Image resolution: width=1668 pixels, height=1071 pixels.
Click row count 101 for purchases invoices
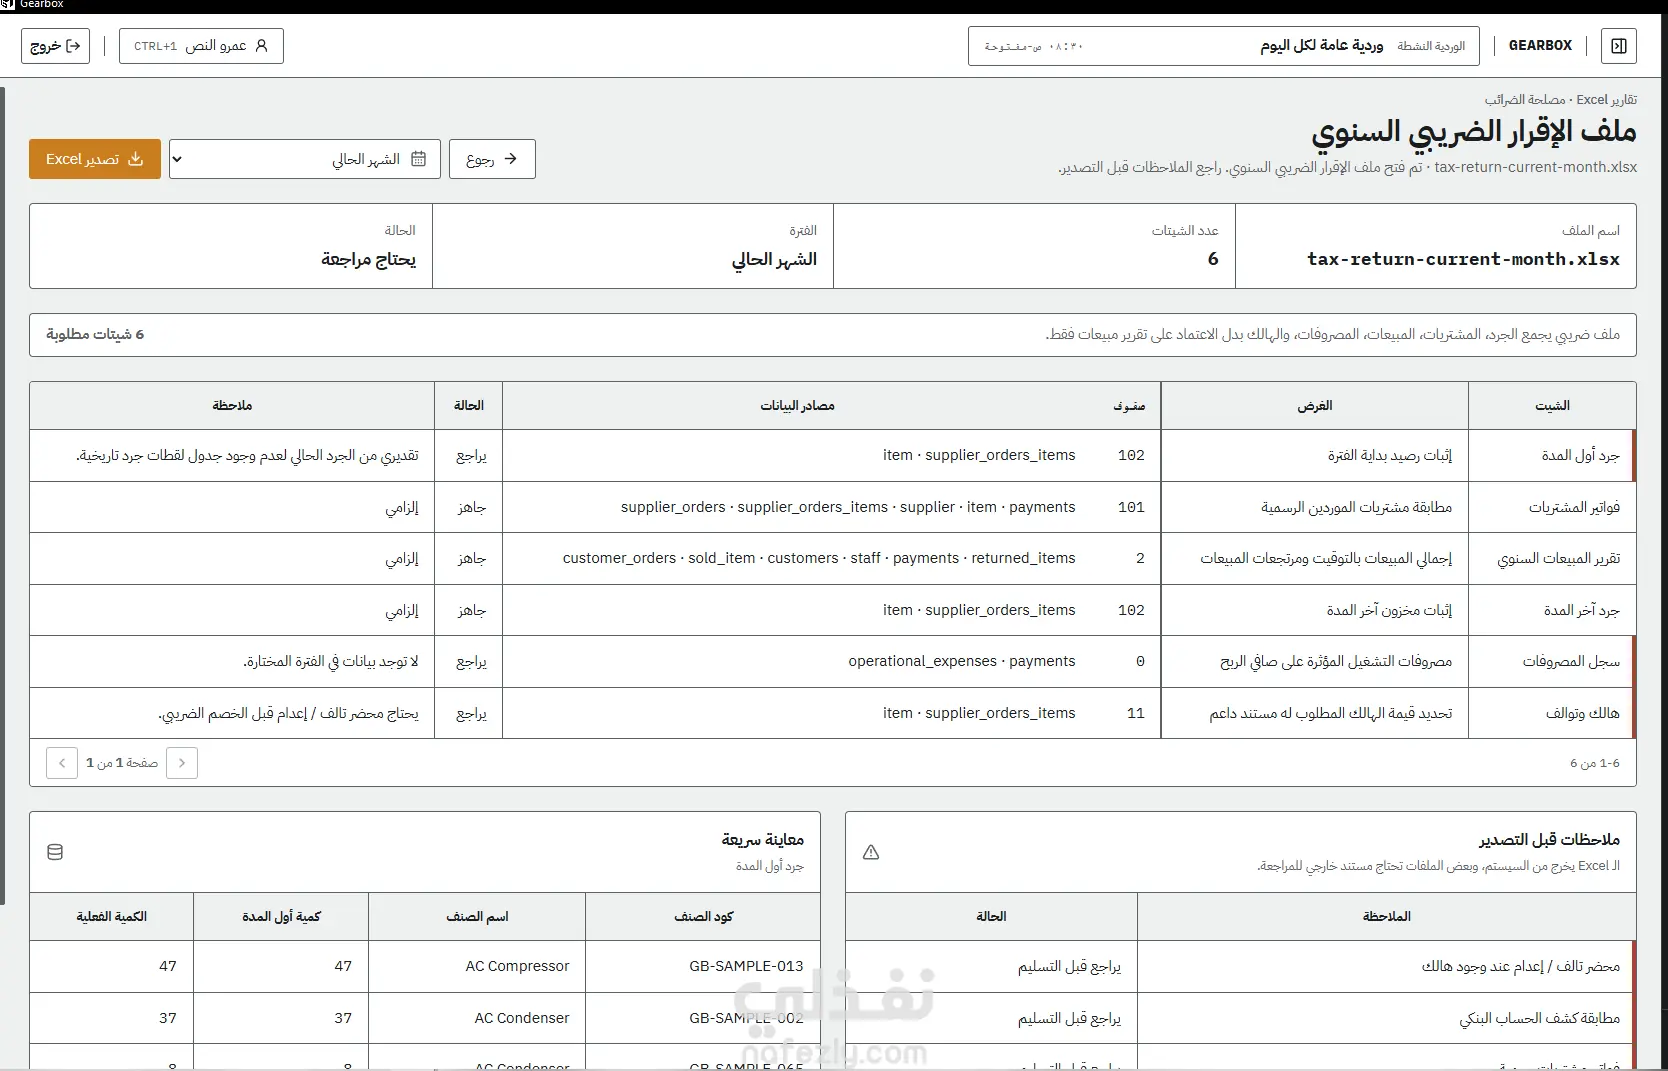(1131, 508)
